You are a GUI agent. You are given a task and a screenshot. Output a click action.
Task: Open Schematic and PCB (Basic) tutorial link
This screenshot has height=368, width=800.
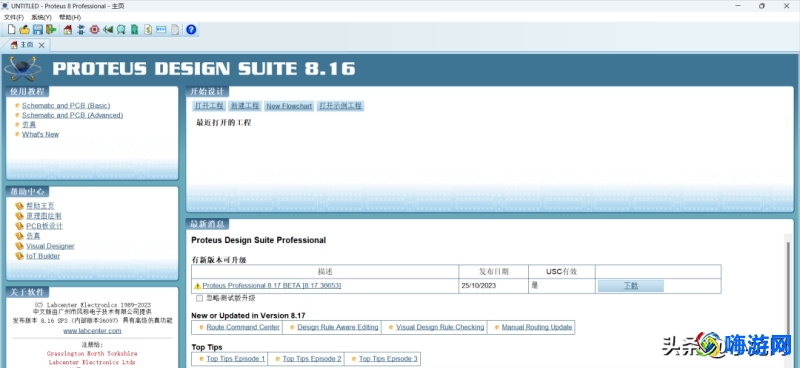66,106
